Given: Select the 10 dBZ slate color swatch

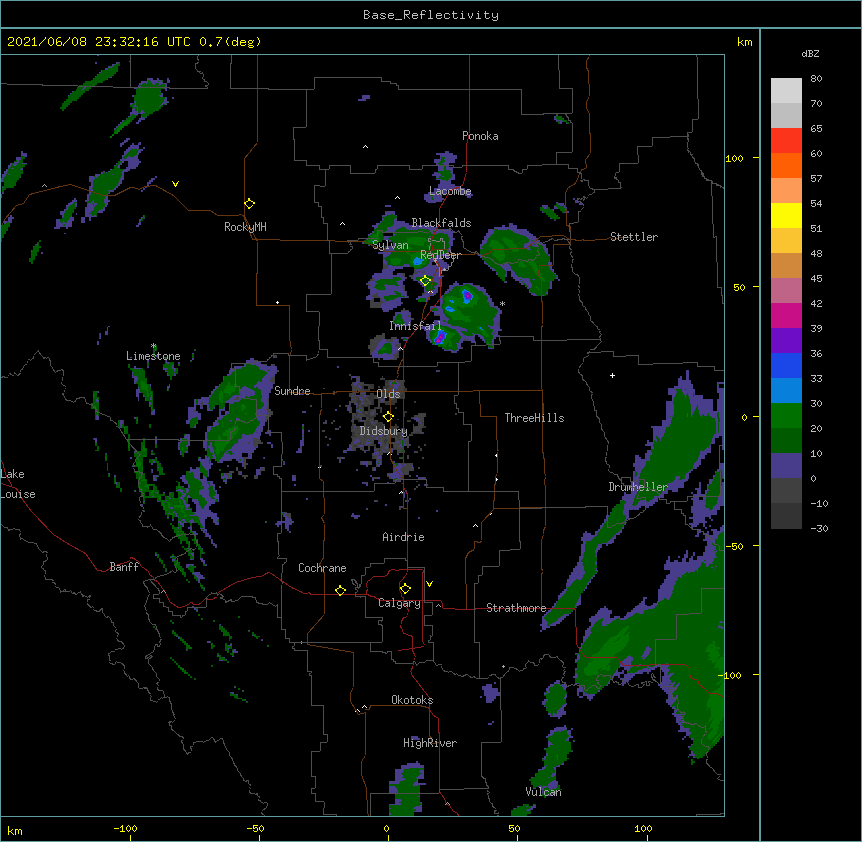Looking at the screenshot, I should point(786,466).
